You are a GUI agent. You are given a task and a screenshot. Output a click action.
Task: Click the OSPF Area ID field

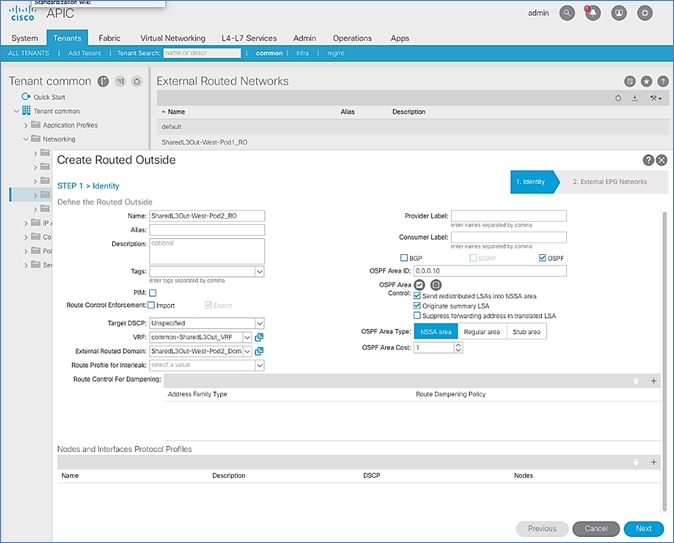pyautogui.click(x=490, y=270)
